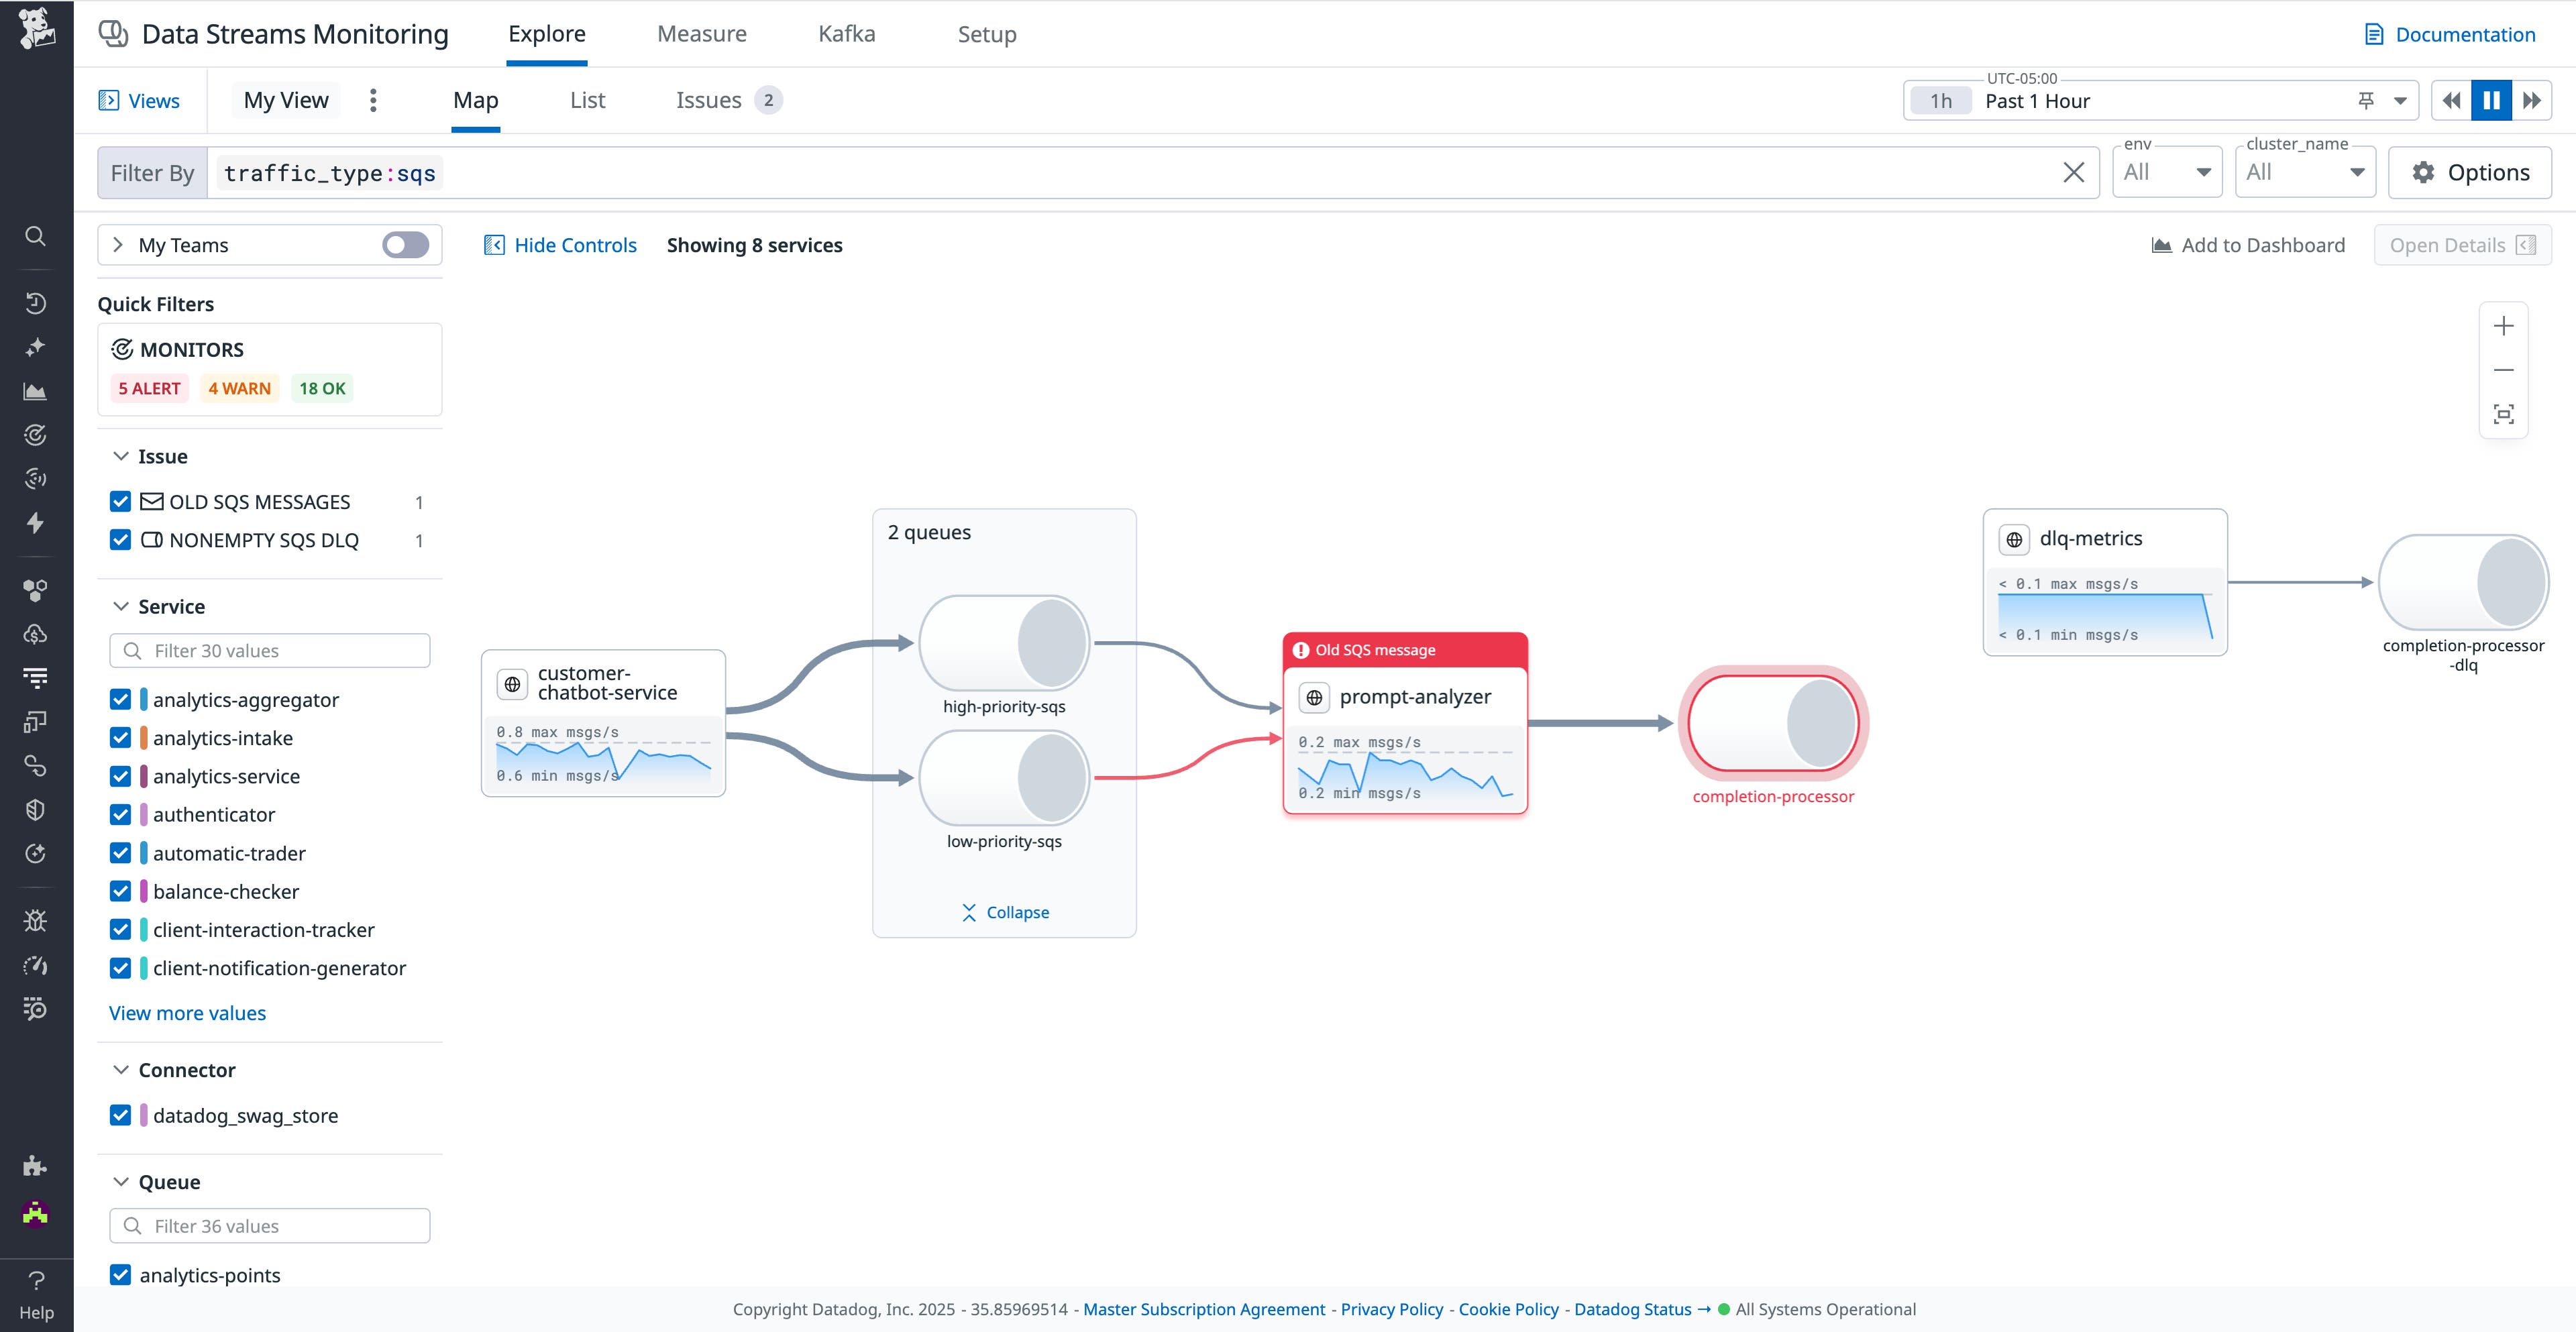Click the fast-forward time navigation arrow
The image size is (2576, 1332).
[2532, 100]
